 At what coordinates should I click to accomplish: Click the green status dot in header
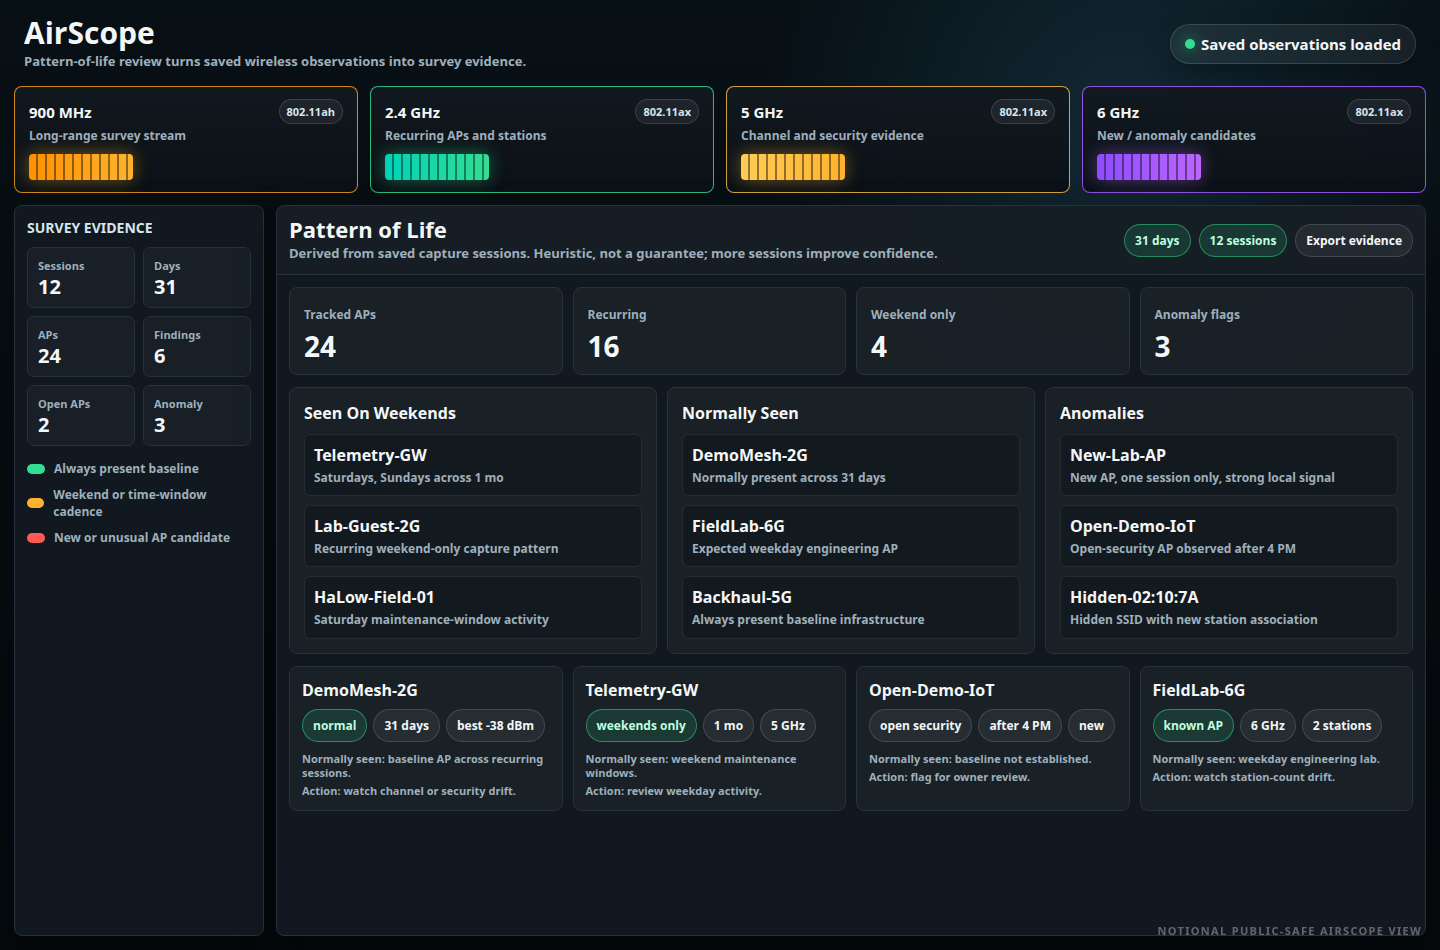point(1190,44)
